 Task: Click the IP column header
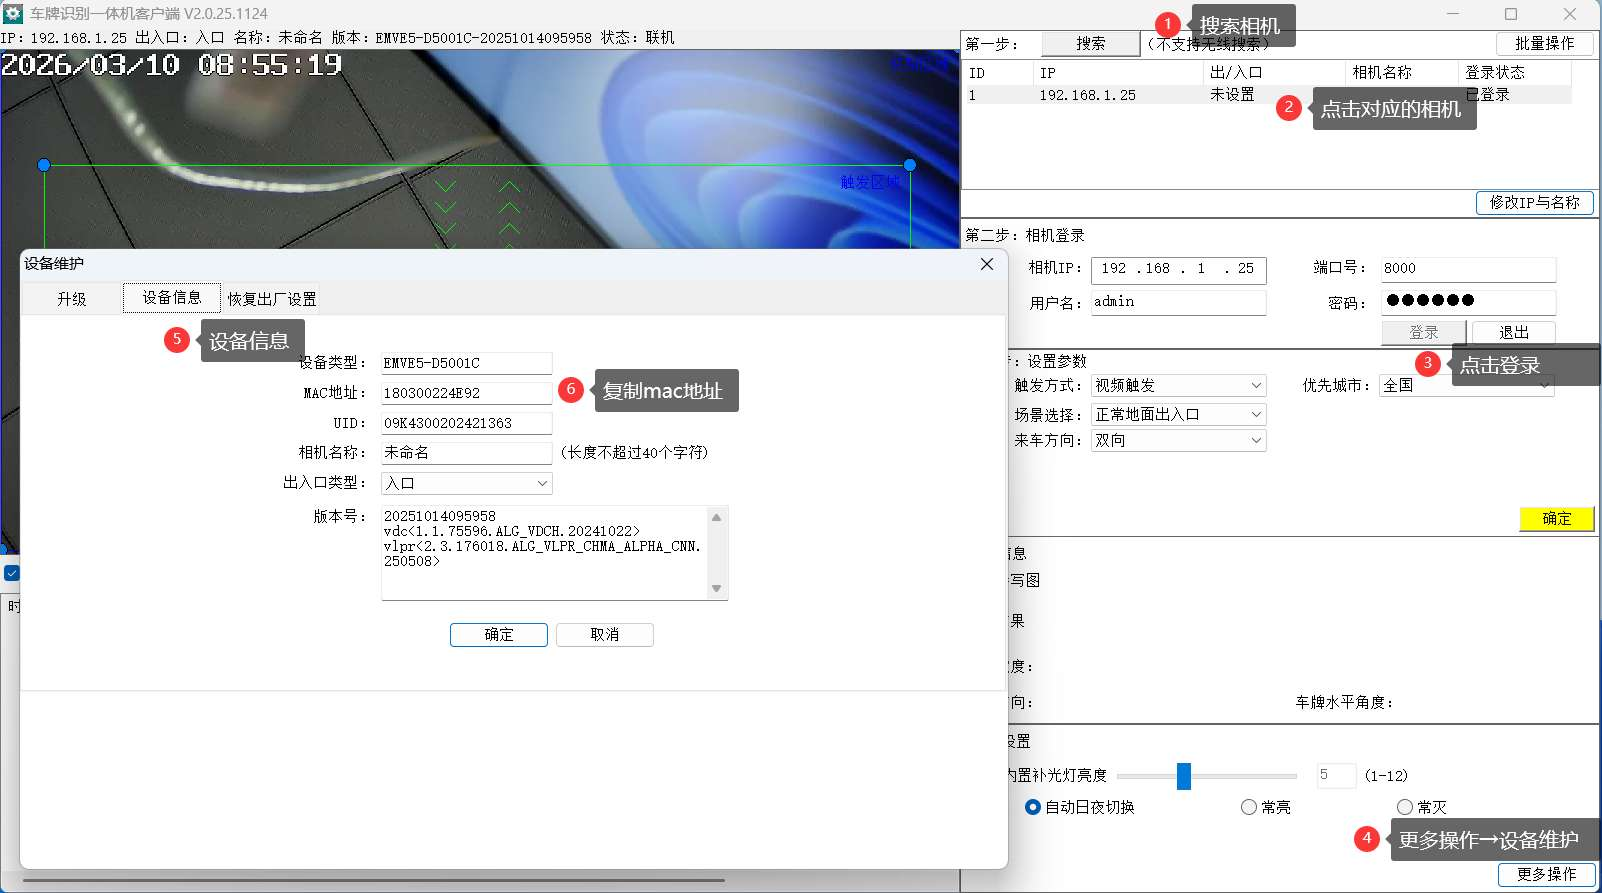(x=1118, y=73)
